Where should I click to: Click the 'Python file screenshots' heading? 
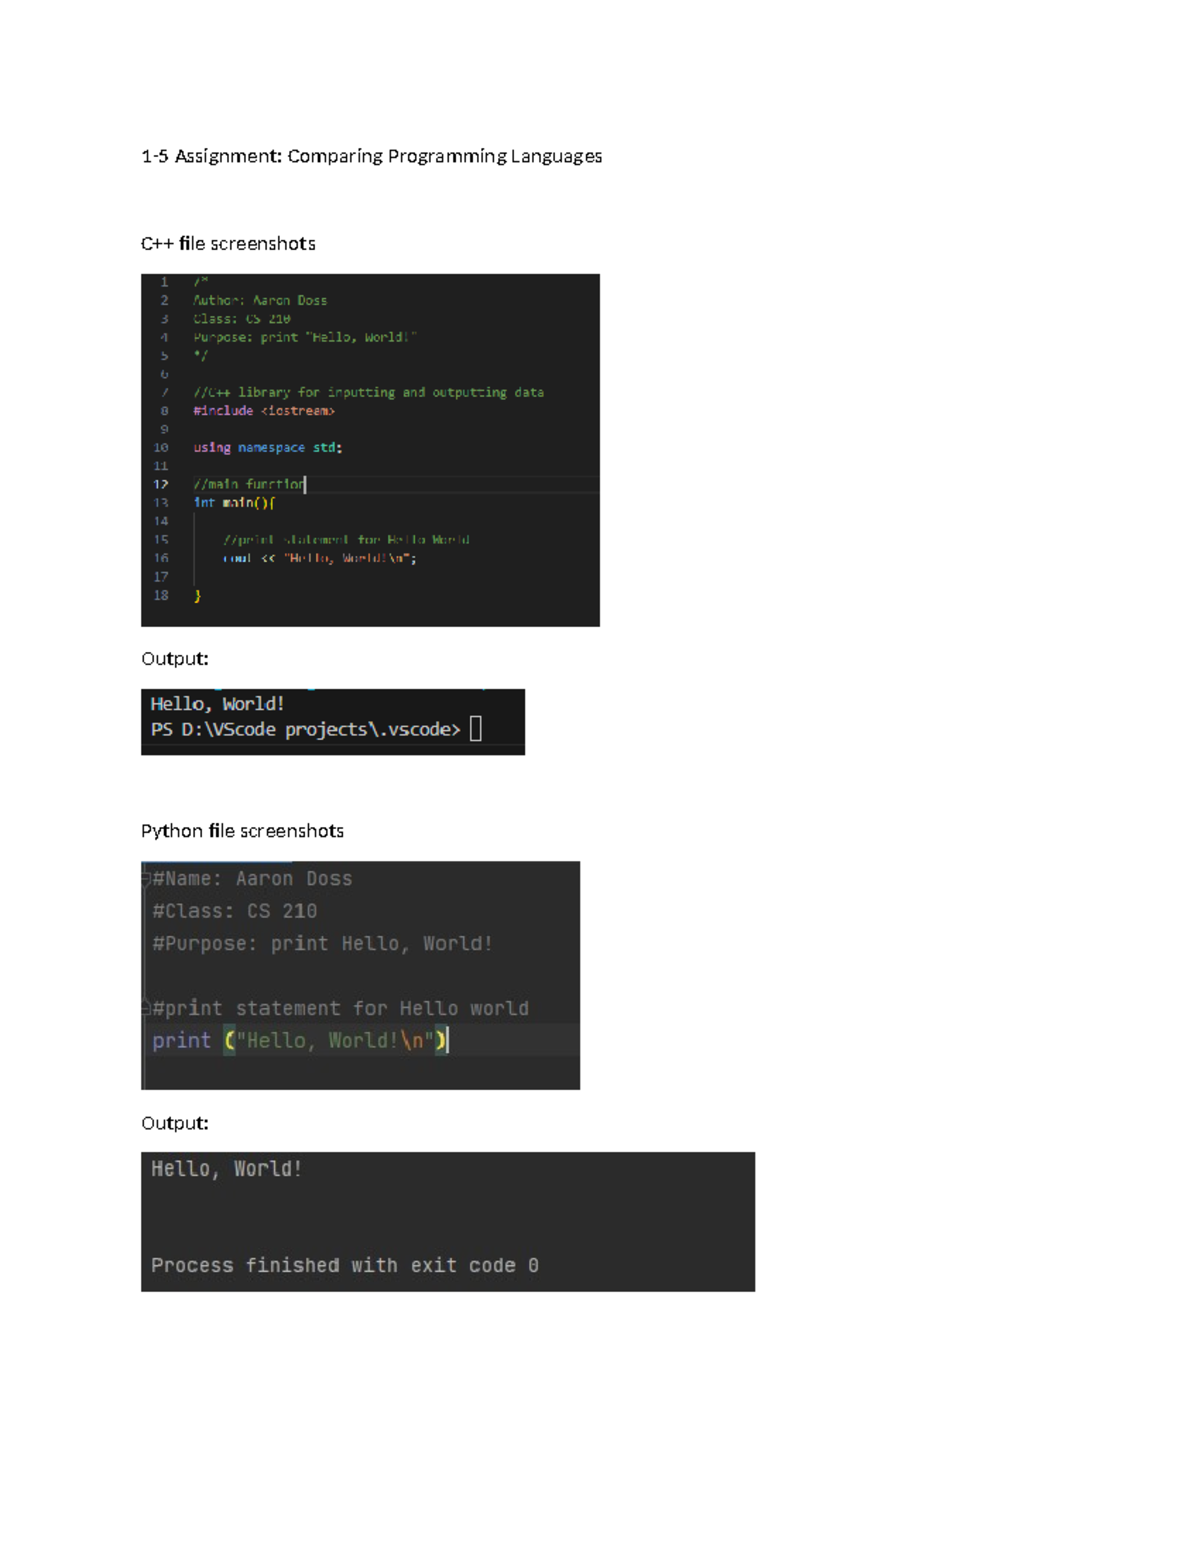(x=242, y=831)
